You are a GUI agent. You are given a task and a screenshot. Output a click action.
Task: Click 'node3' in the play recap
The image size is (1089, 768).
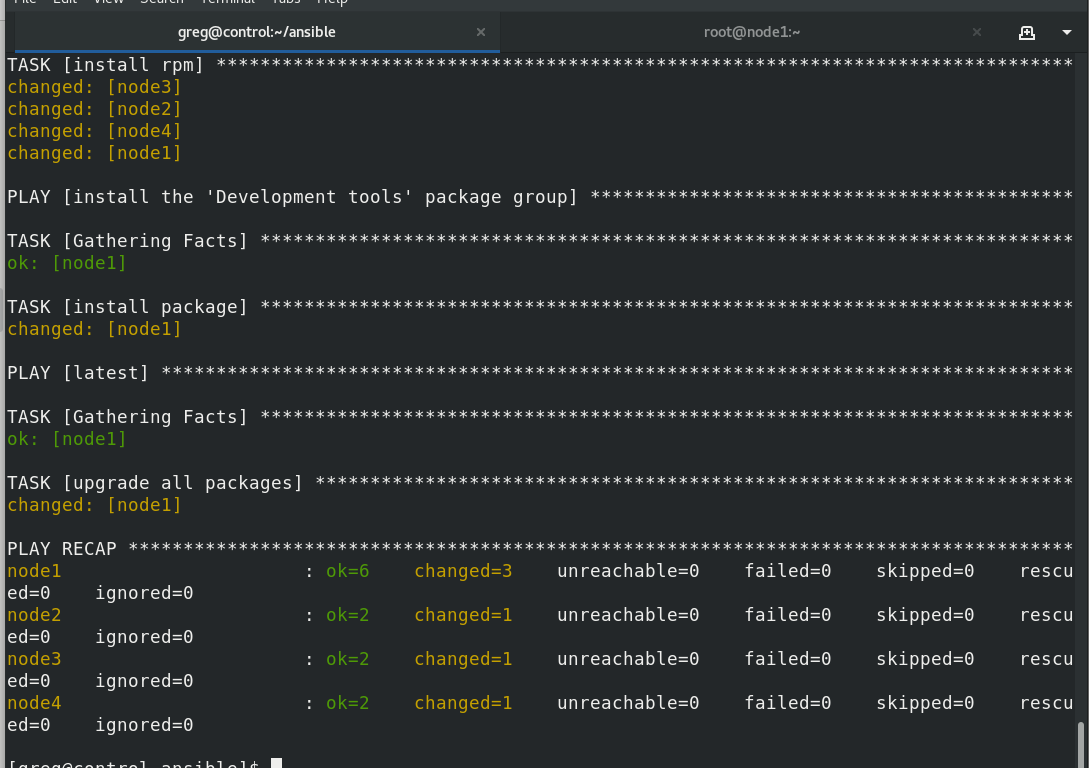(34, 658)
